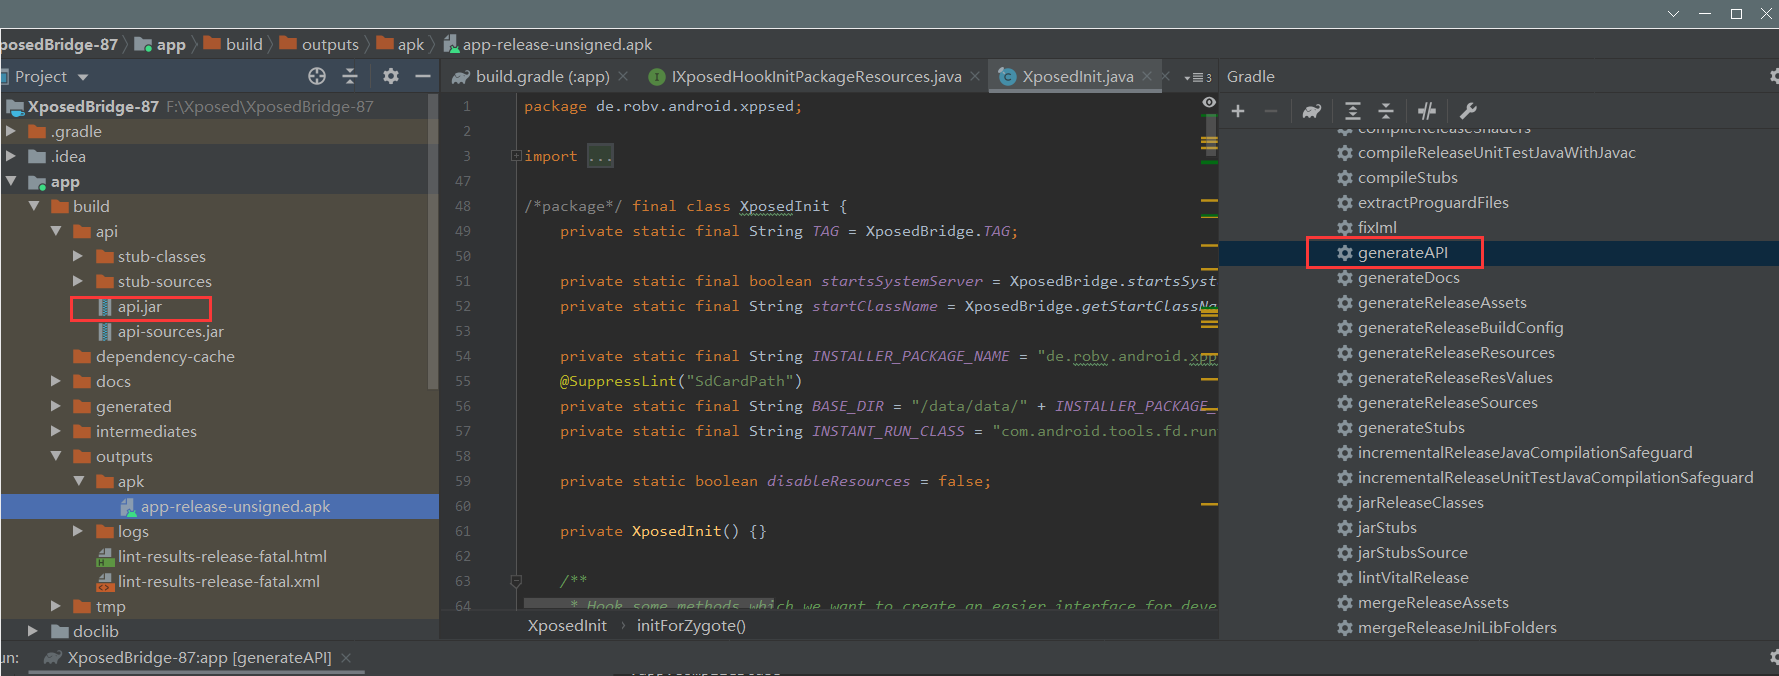Open the Project view dropdown
The width and height of the screenshot is (1779, 676).
click(83, 77)
